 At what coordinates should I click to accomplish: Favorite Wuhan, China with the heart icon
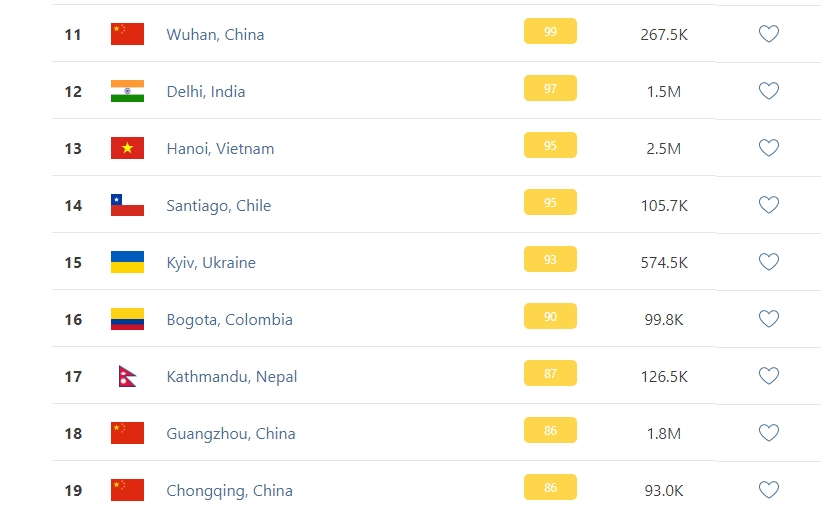[768, 34]
